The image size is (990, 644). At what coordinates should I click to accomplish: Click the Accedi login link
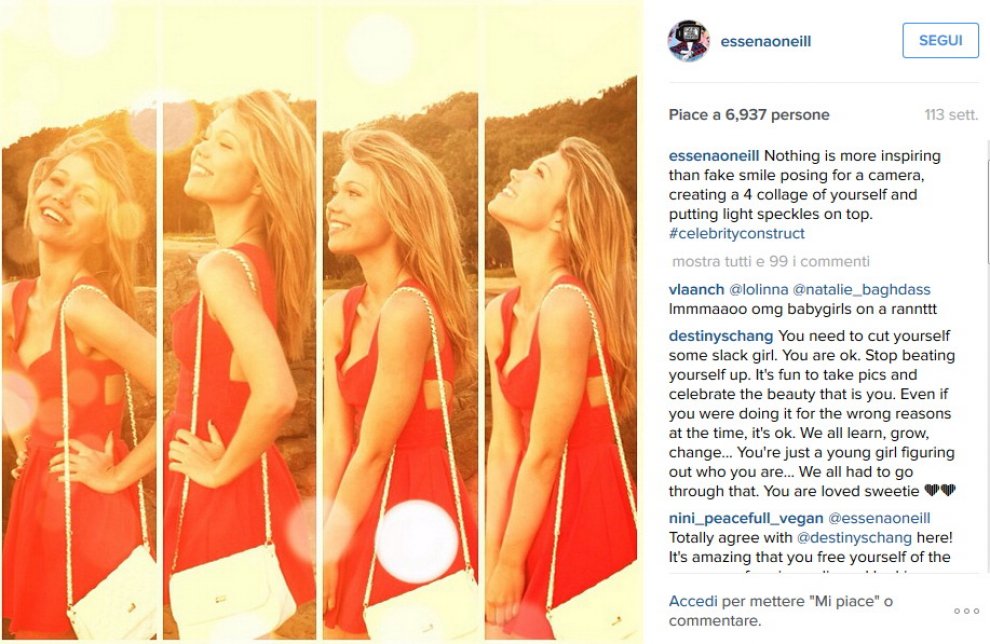click(x=693, y=601)
